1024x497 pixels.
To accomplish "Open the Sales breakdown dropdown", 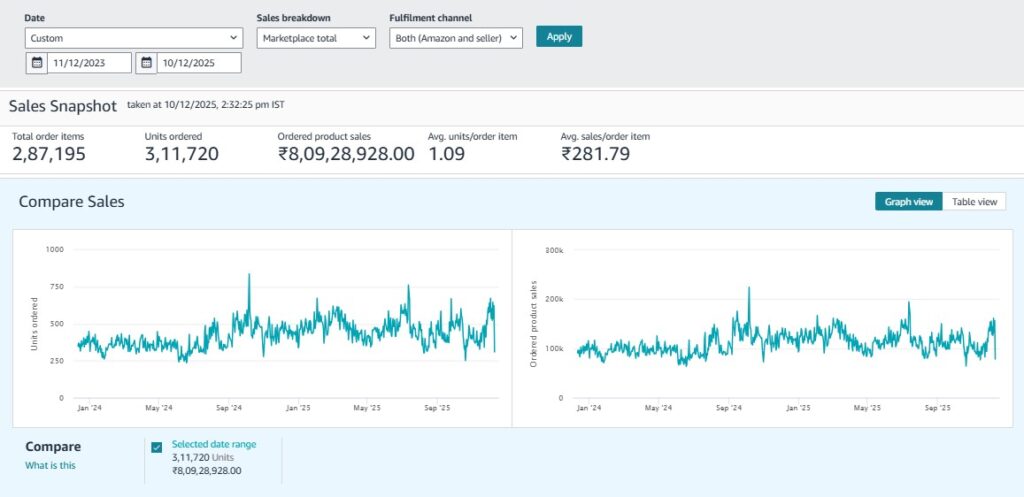I will [316, 38].
